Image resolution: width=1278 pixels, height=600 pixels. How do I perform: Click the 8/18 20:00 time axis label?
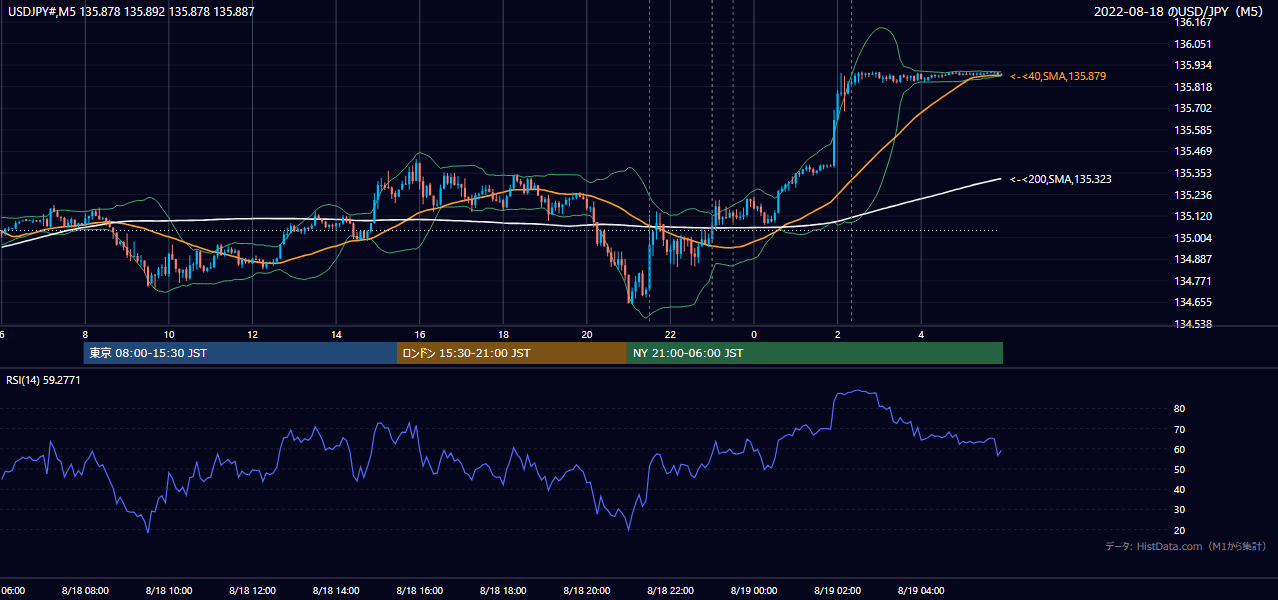[x=587, y=590]
